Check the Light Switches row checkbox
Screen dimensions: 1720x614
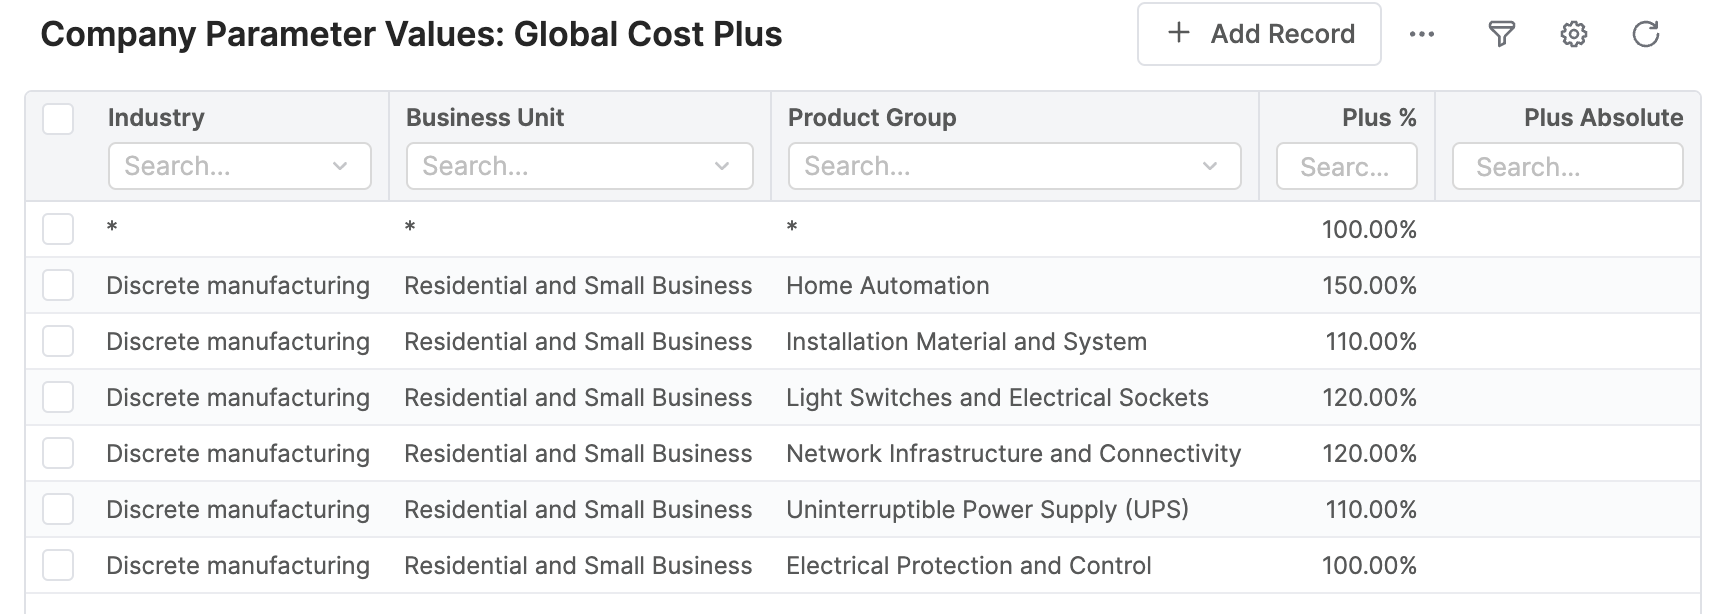click(x=58, y=397)
